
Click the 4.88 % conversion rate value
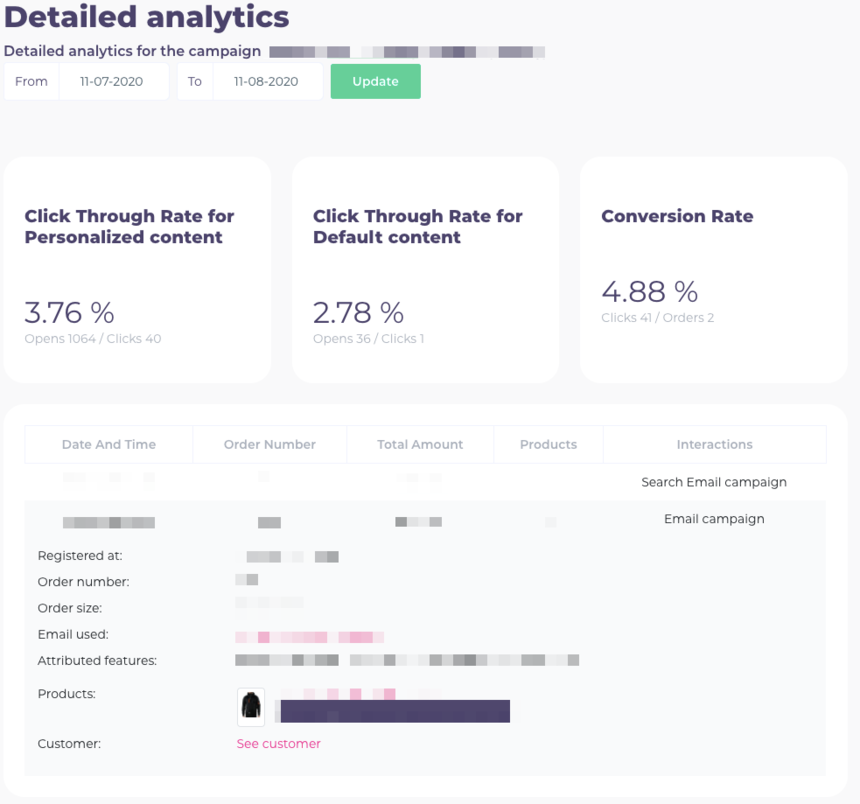(x=649, y=292)
